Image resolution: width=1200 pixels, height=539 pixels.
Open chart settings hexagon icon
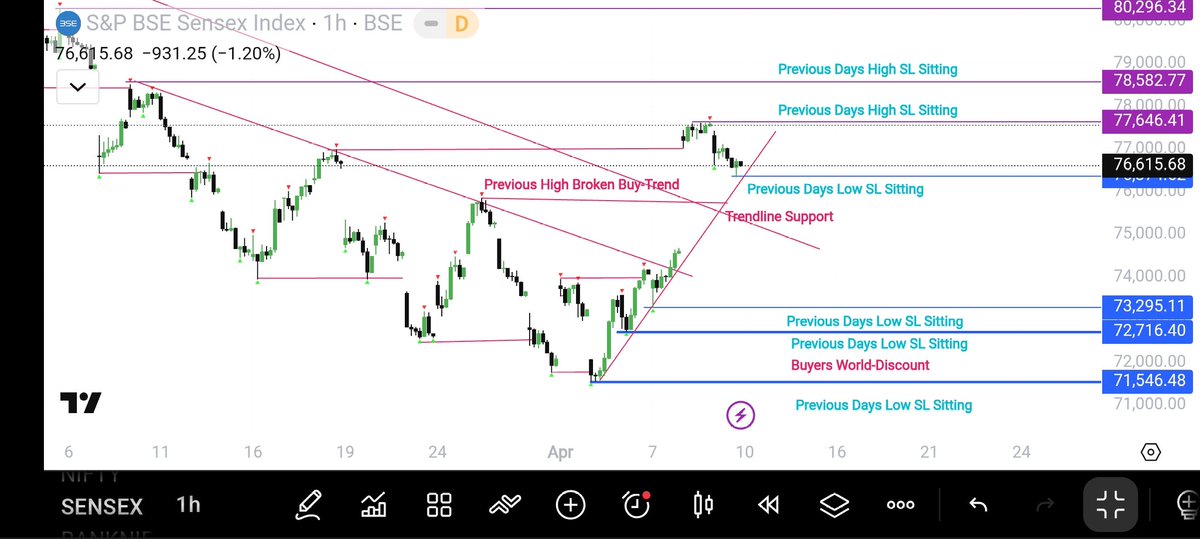(1150, 452)
